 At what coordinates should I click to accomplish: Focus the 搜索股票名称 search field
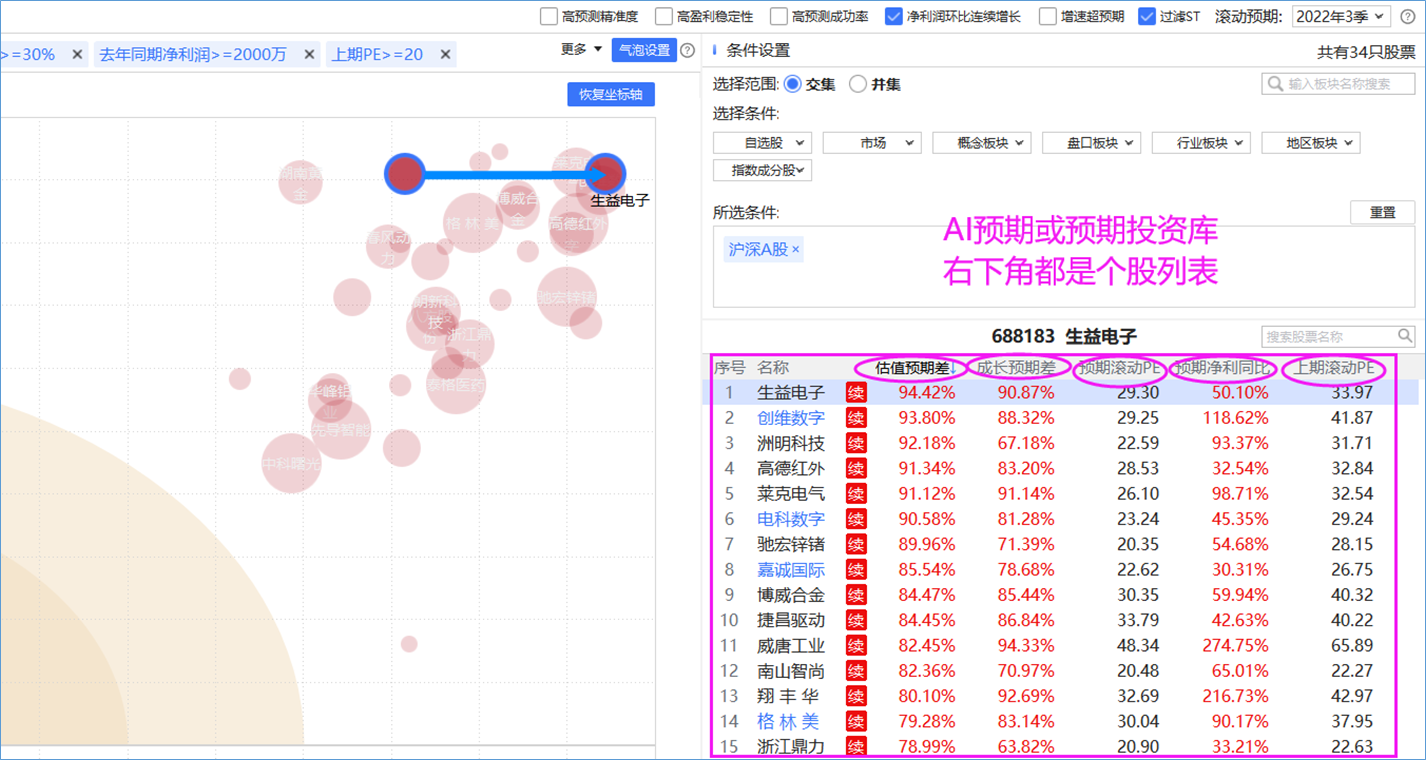click(x=1339, y=337)
